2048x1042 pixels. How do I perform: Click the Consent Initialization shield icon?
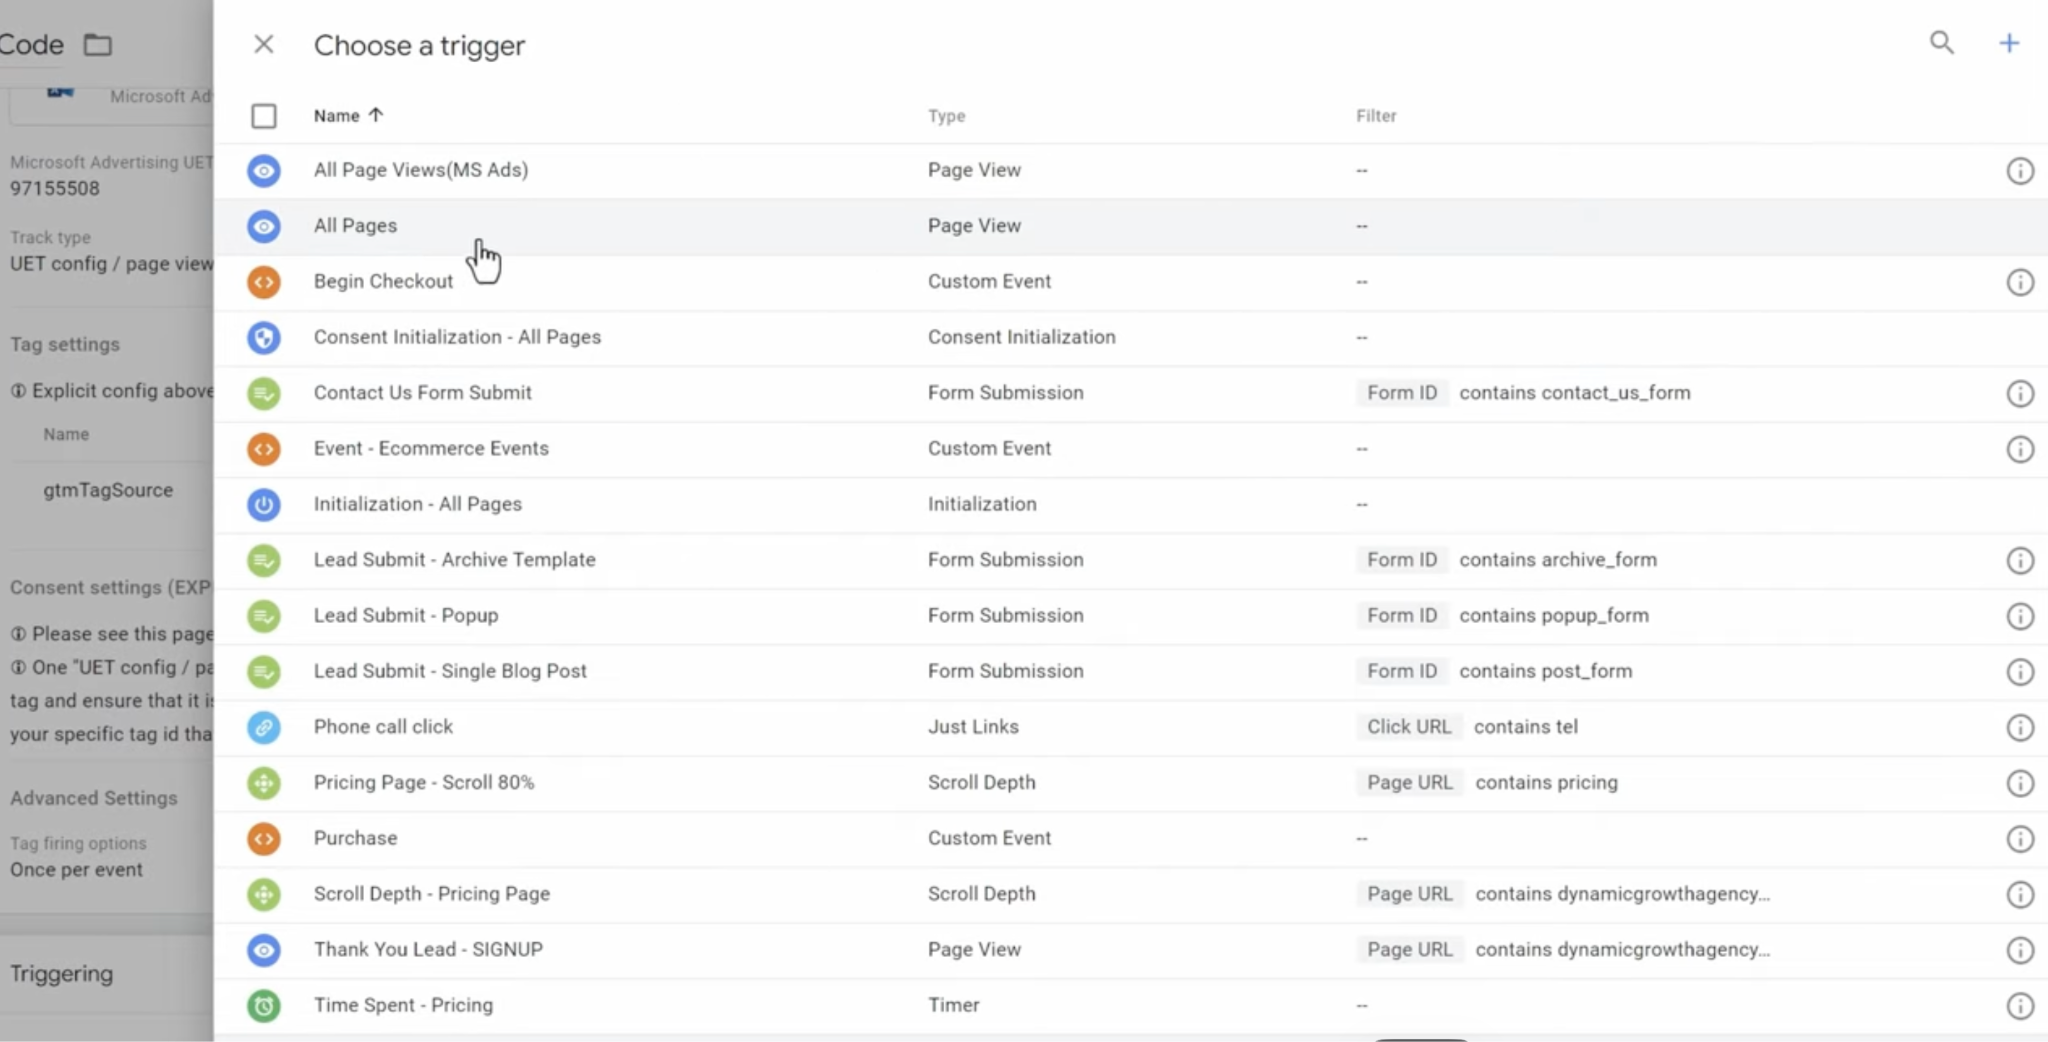264,338
